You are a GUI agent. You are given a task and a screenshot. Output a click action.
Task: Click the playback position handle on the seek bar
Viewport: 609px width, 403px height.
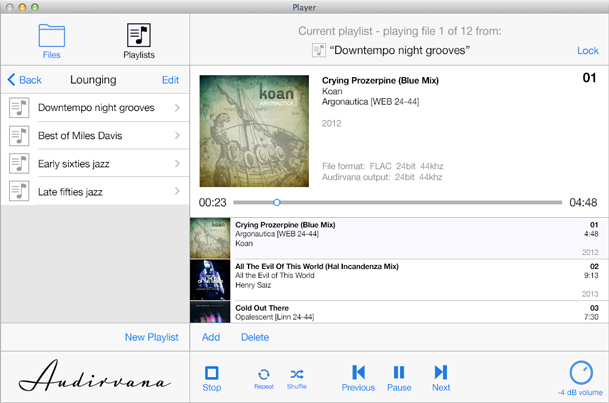coord(277,202)
